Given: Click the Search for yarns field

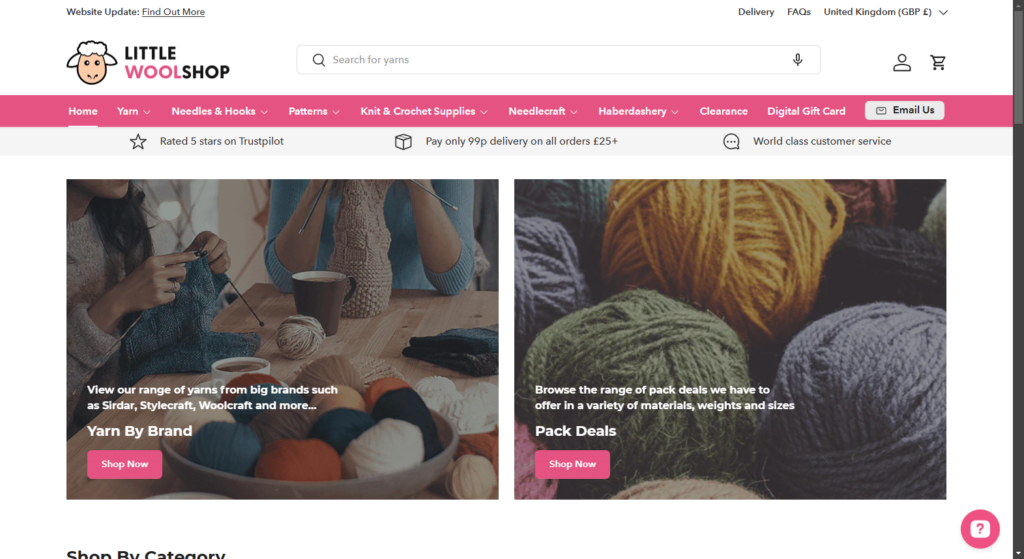Looking at the screenshot, I should click(558, 60).
